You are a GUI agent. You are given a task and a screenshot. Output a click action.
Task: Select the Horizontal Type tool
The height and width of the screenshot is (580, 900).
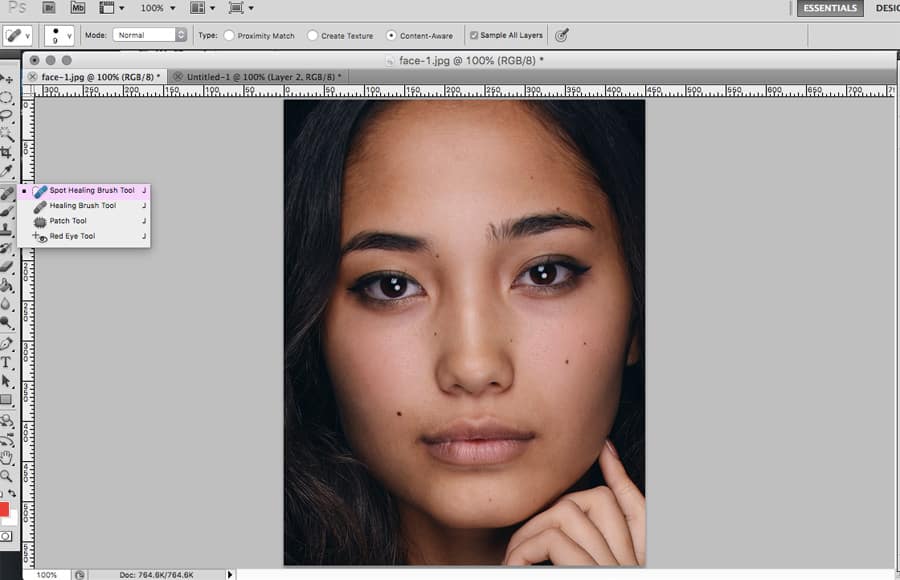(x=7, y=362)
